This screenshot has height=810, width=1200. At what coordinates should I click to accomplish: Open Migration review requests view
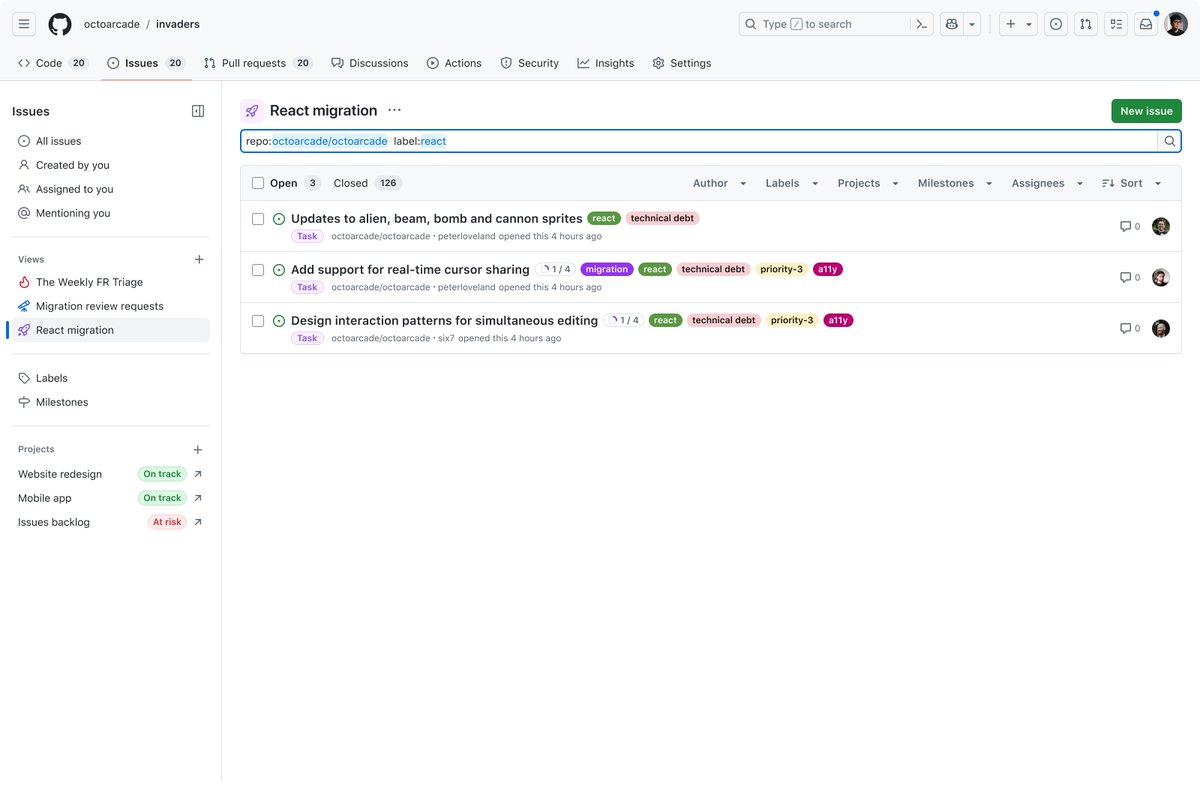(109, 306)
